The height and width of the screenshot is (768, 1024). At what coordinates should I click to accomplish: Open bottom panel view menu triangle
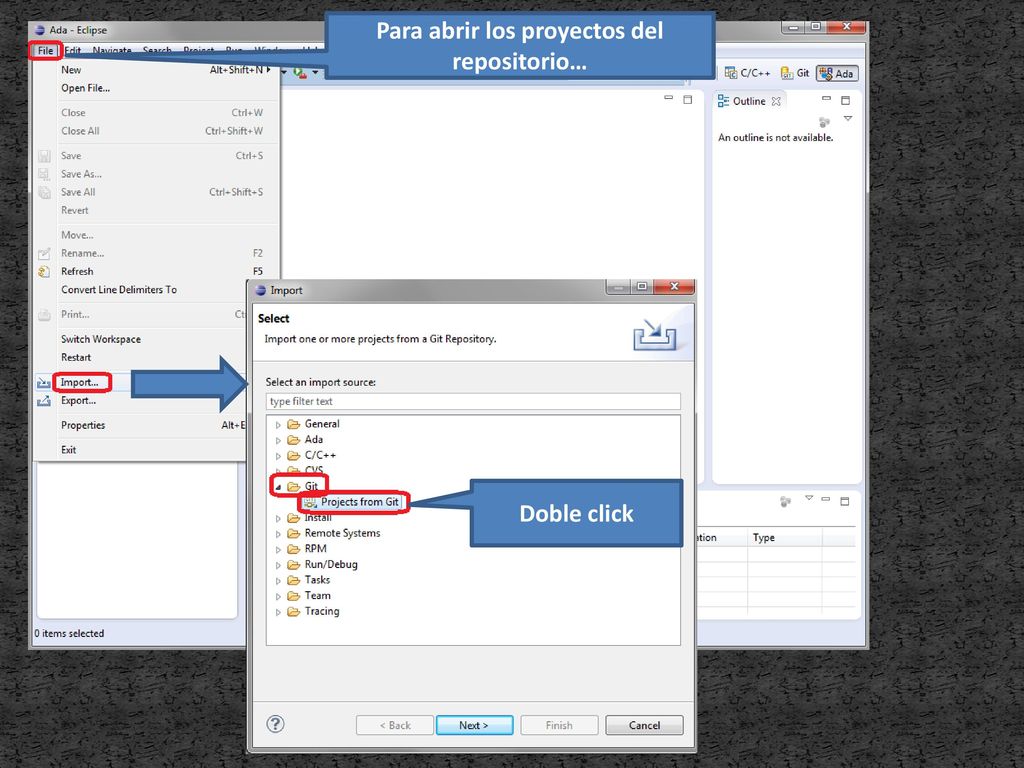pos(809,498)
